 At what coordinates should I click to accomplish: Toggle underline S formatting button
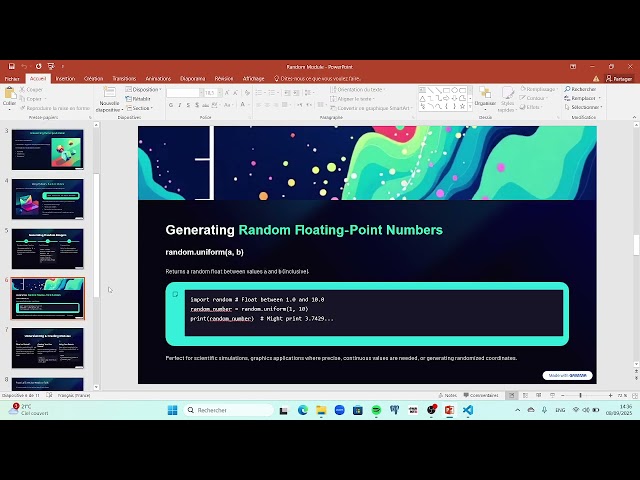tap(188, 105)
